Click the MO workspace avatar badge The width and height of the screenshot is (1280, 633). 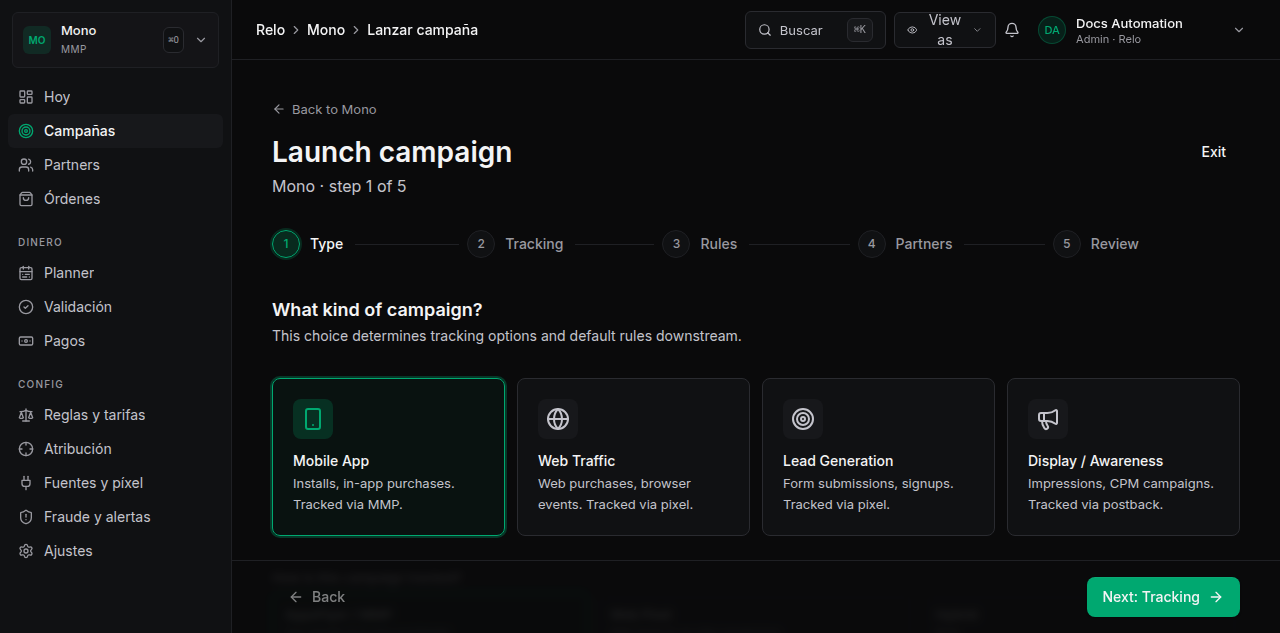coord(37,40)
